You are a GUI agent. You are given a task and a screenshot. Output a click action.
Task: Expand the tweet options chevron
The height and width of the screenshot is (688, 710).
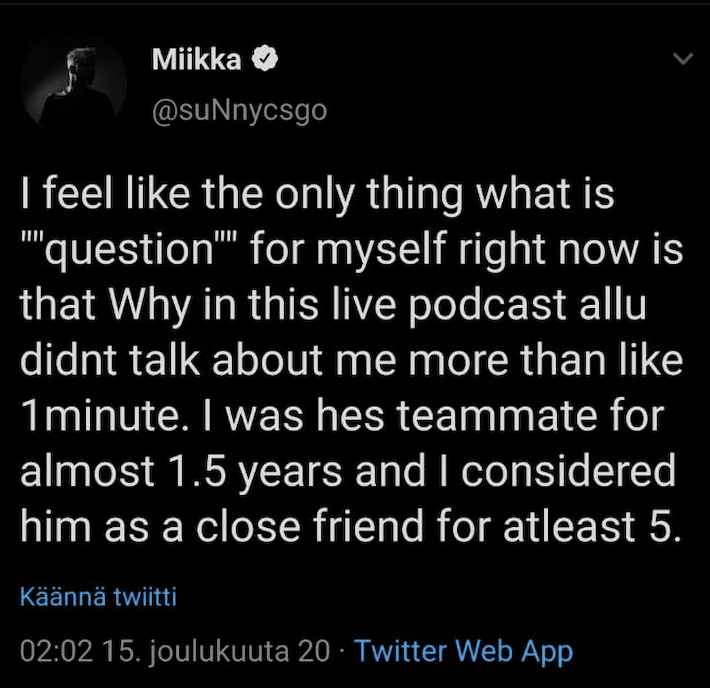[x=683, y=59]
